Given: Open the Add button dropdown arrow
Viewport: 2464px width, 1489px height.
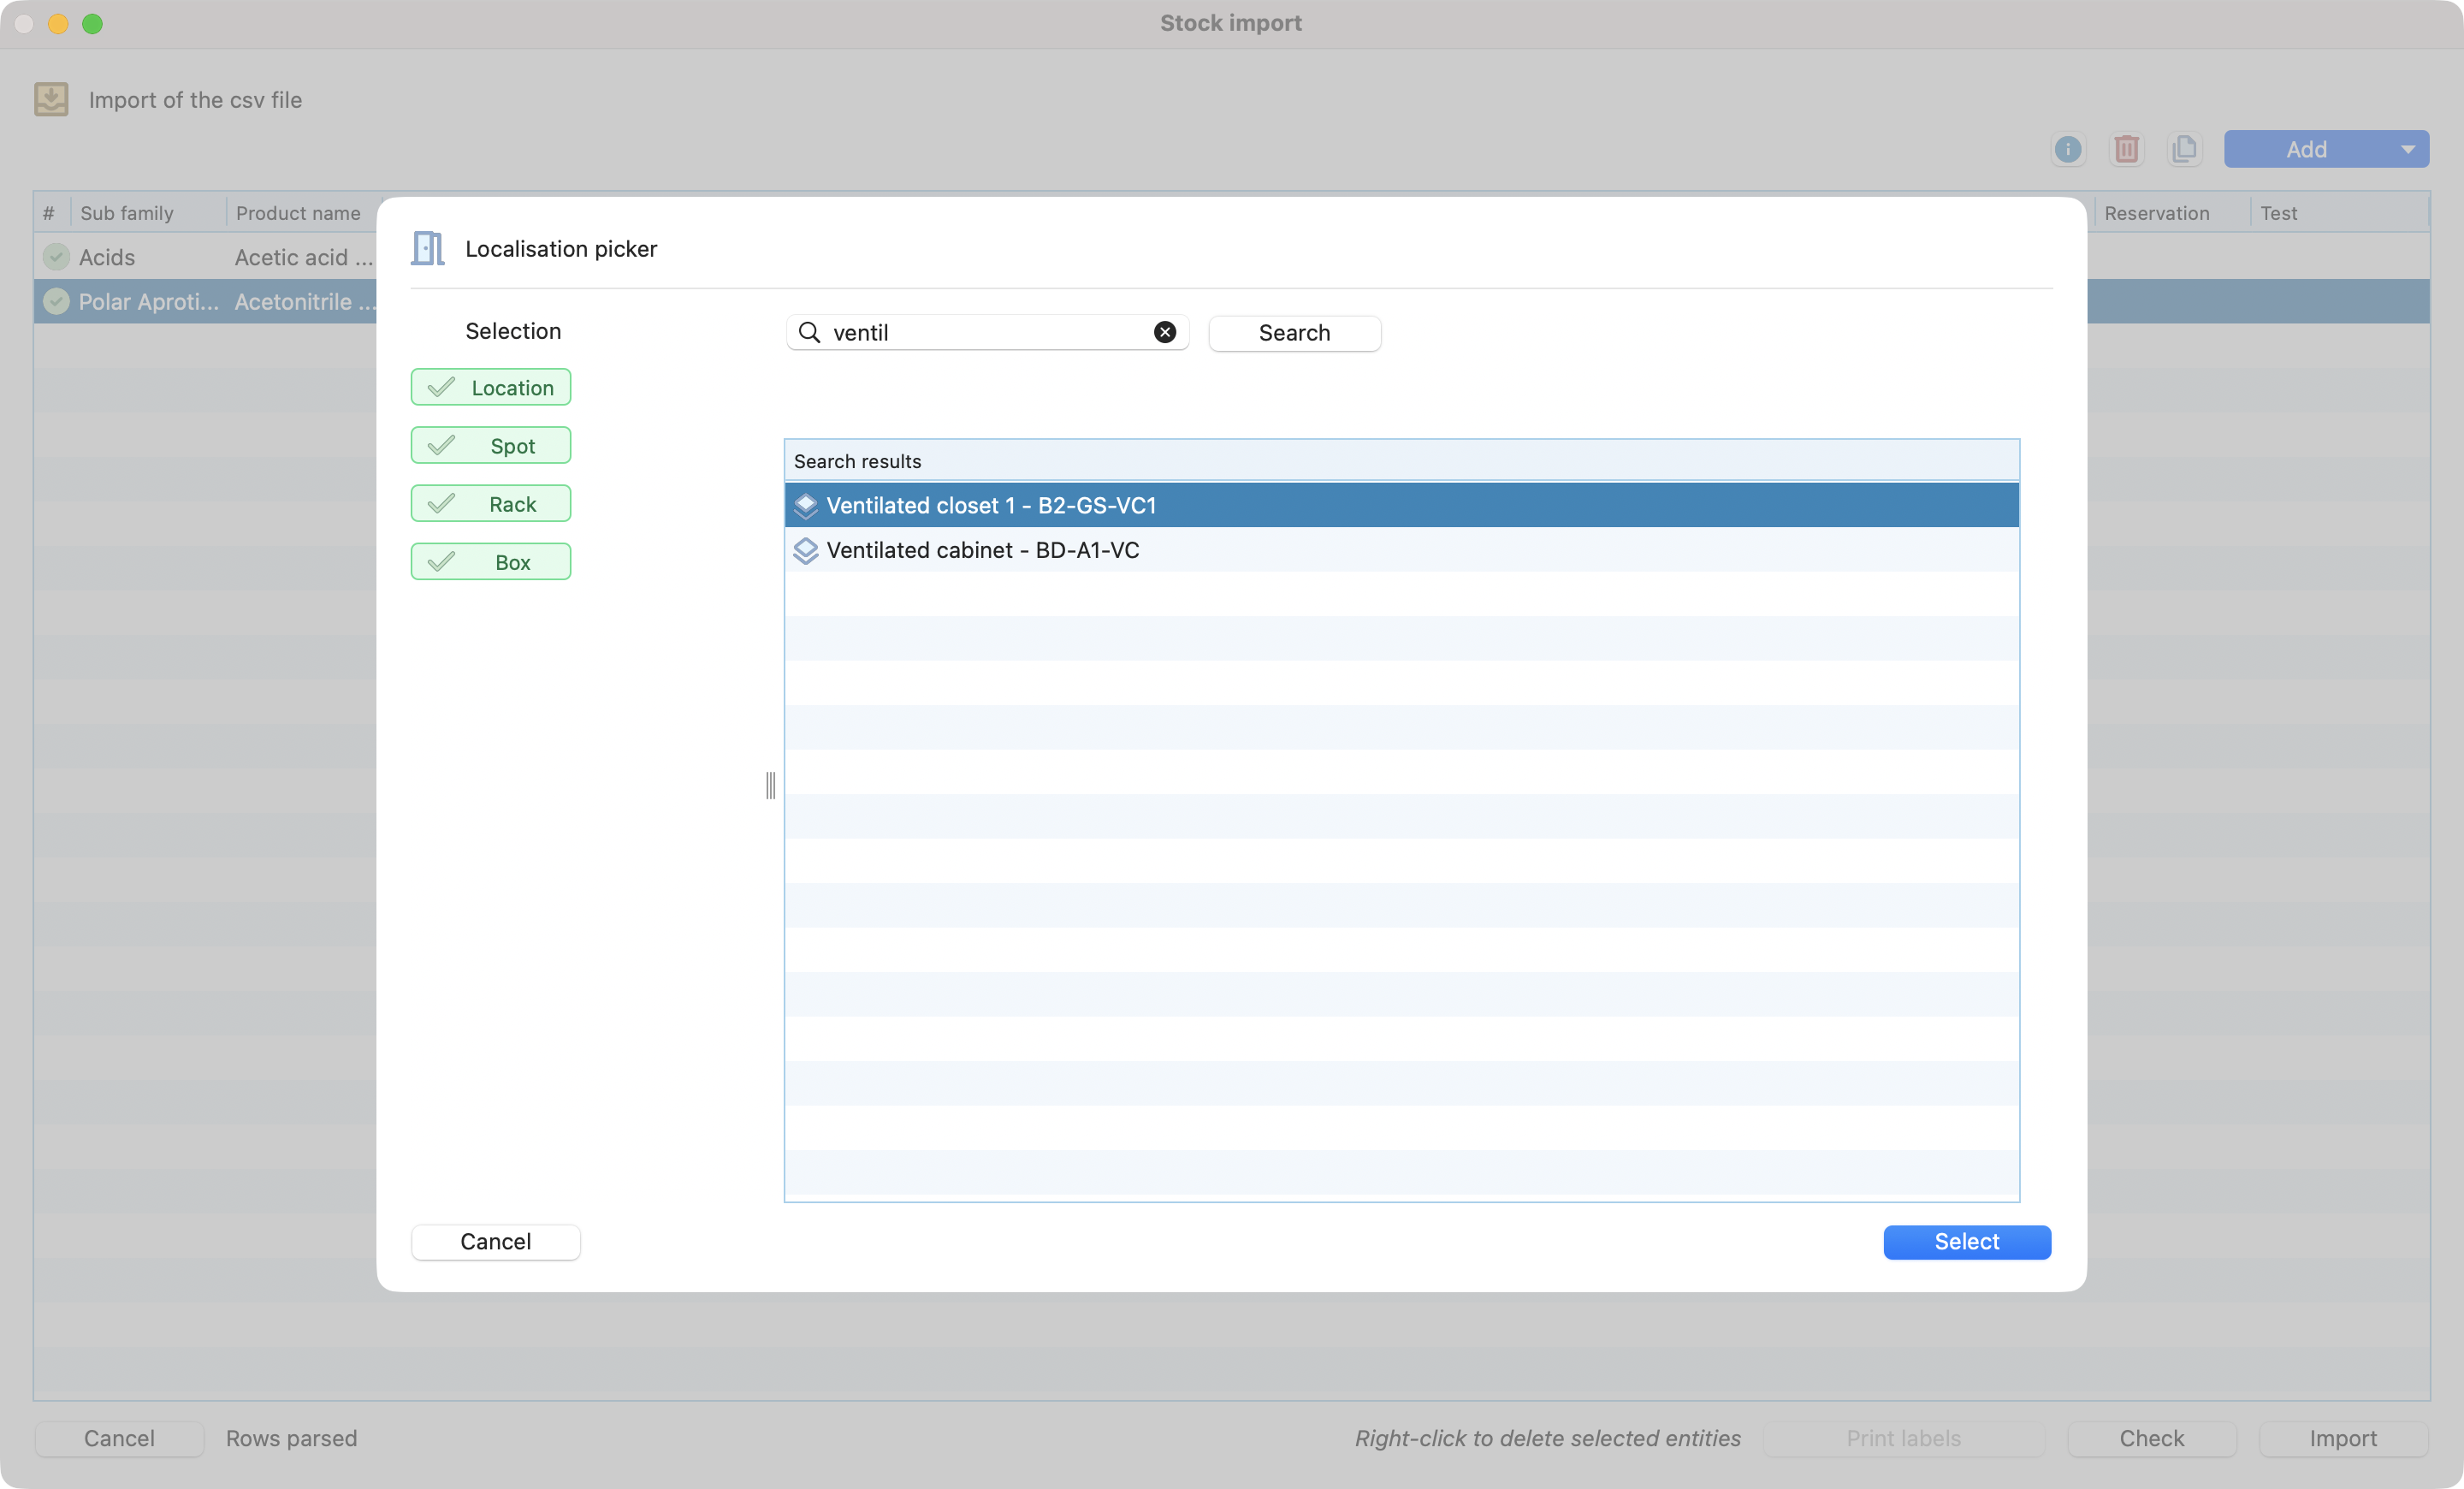Looking at the screenshot, I should tap(2407, 149).
